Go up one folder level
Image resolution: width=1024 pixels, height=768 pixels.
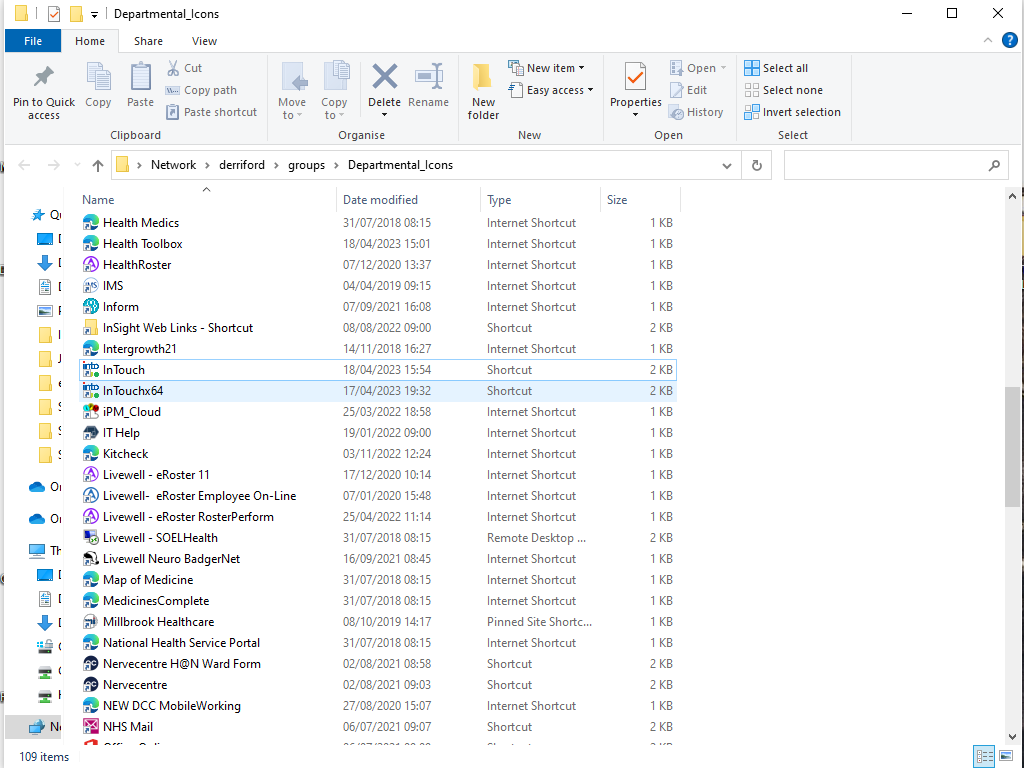98,165
